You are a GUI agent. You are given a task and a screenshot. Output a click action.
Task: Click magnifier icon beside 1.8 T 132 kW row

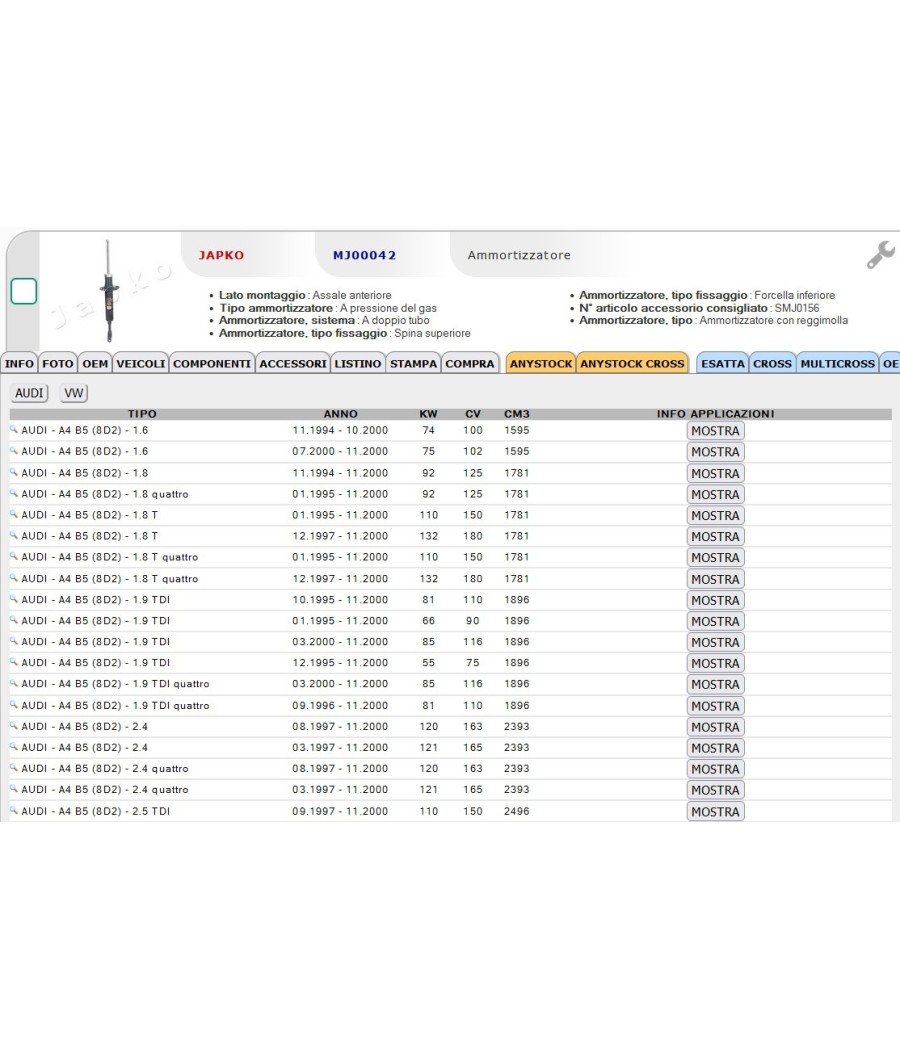pyautogui.click(x=13, y=536)
